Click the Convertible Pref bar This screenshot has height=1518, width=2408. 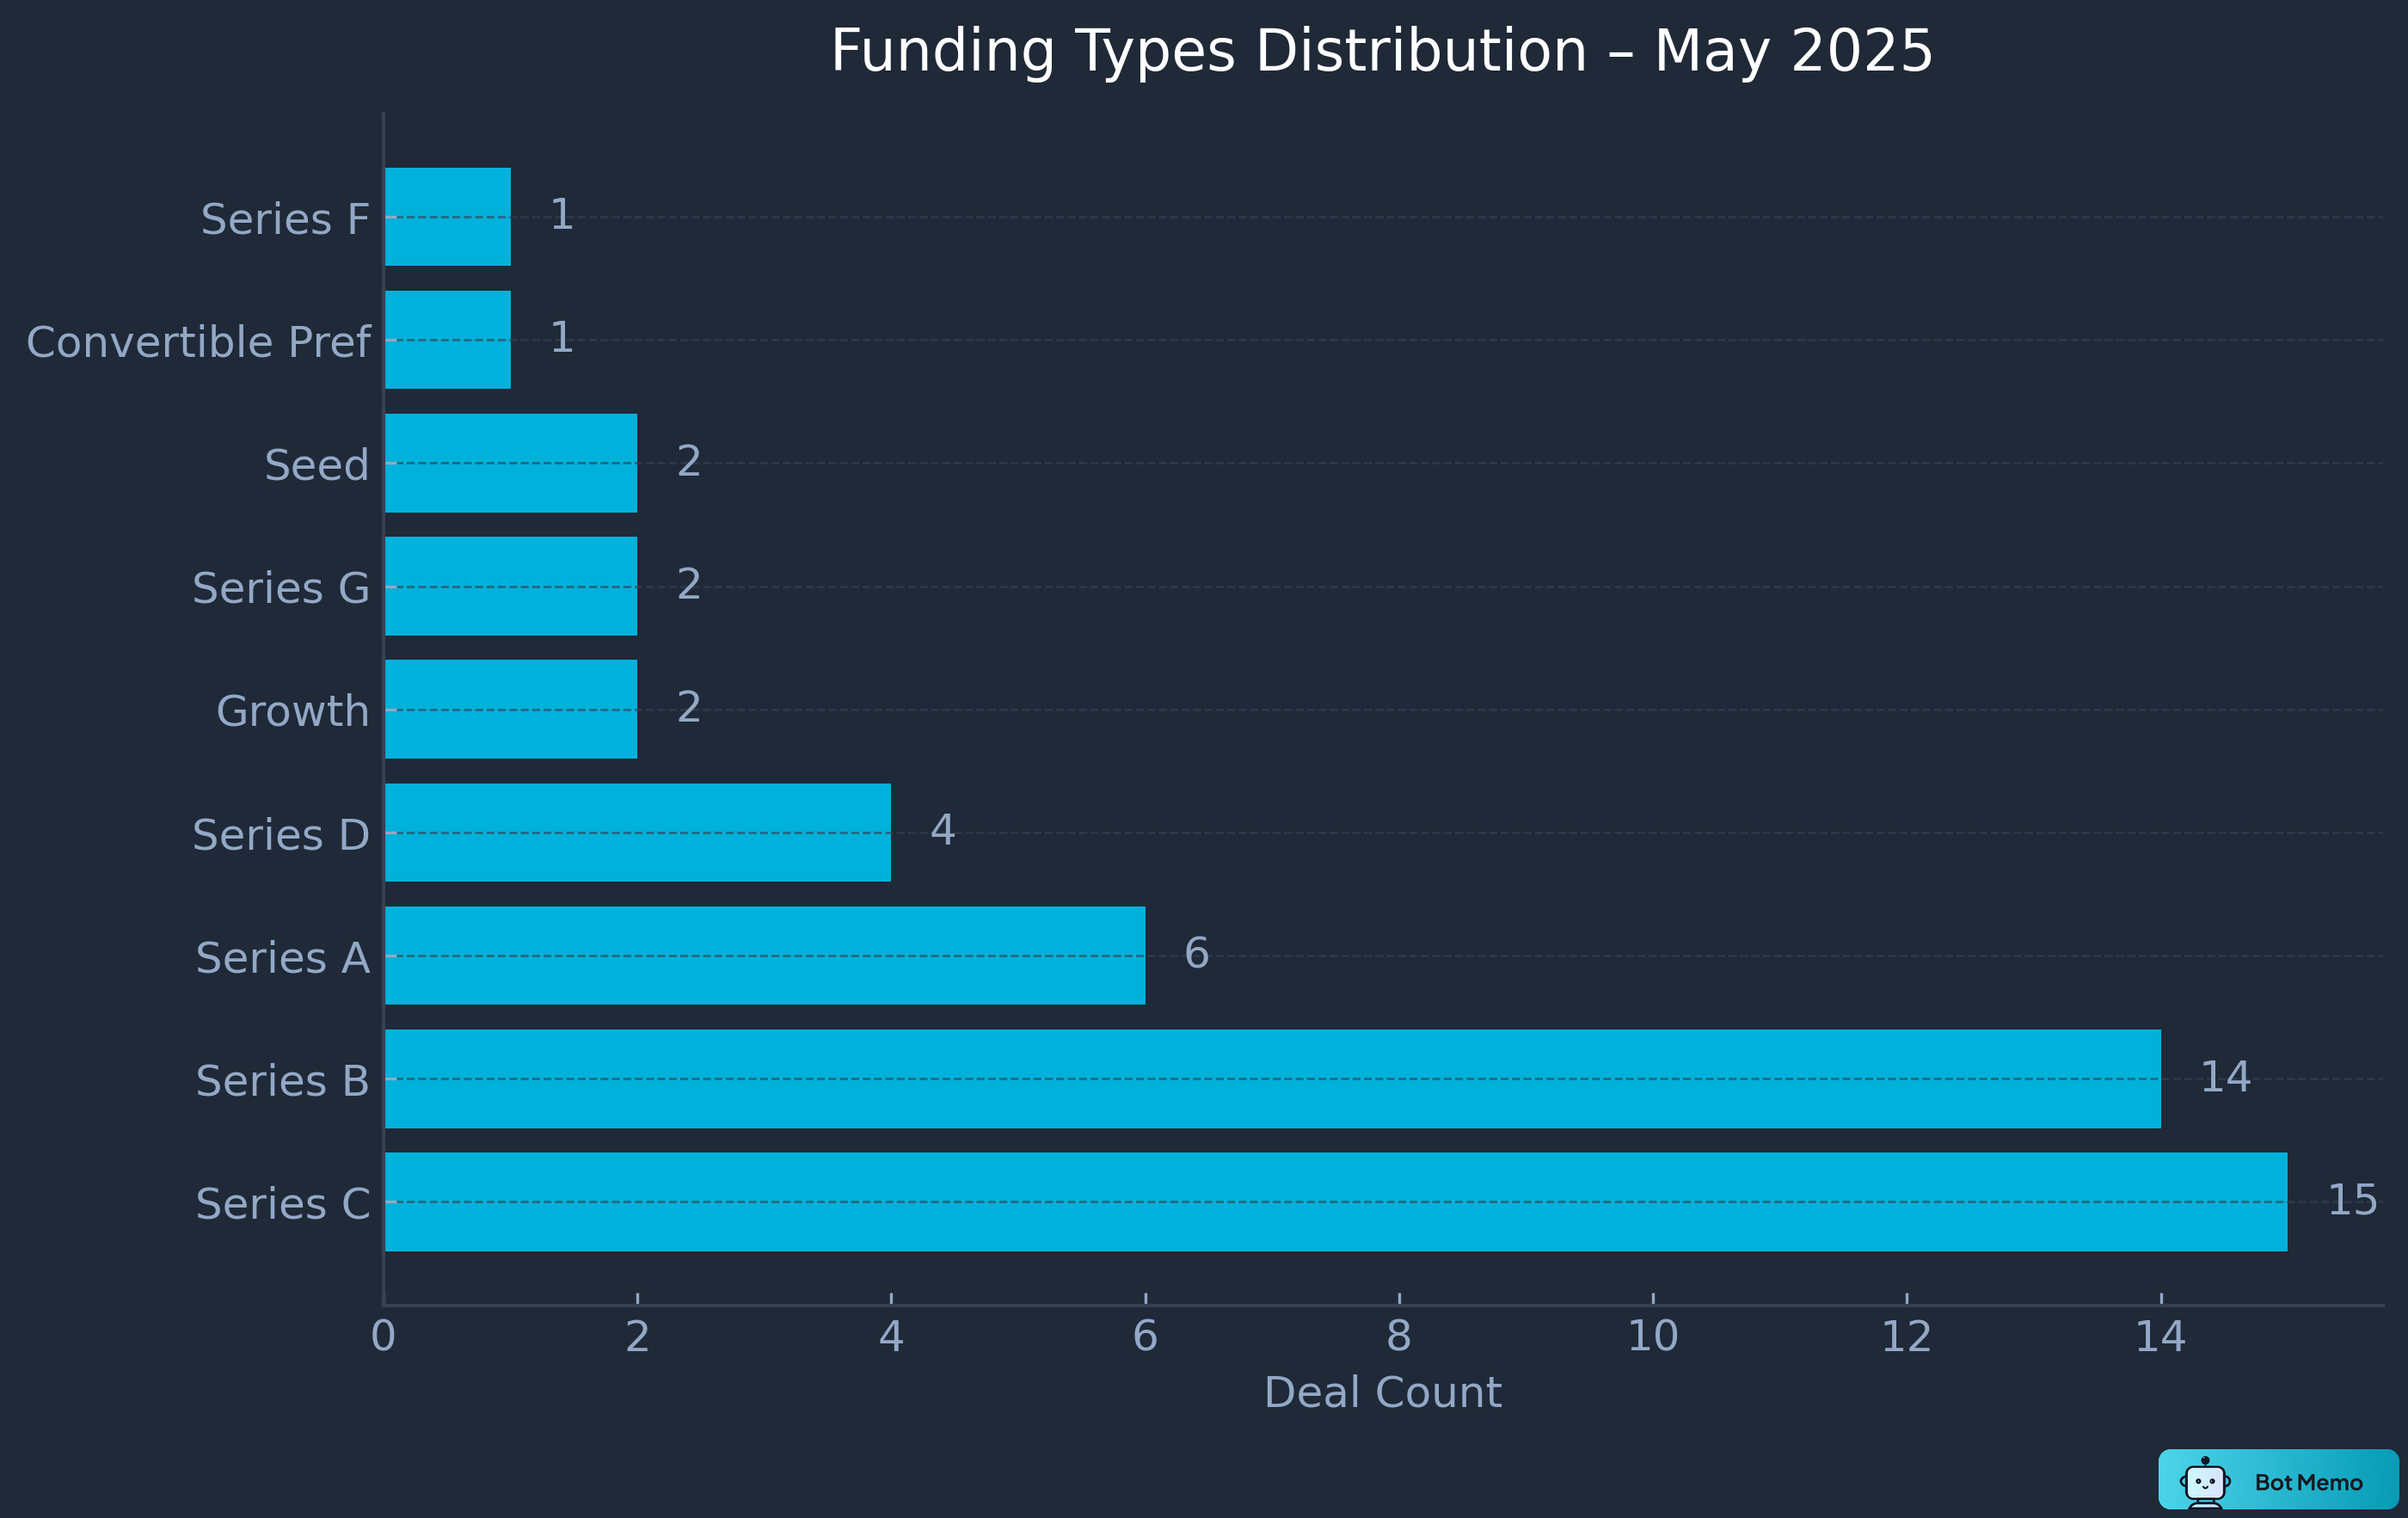tap(448, 340)
